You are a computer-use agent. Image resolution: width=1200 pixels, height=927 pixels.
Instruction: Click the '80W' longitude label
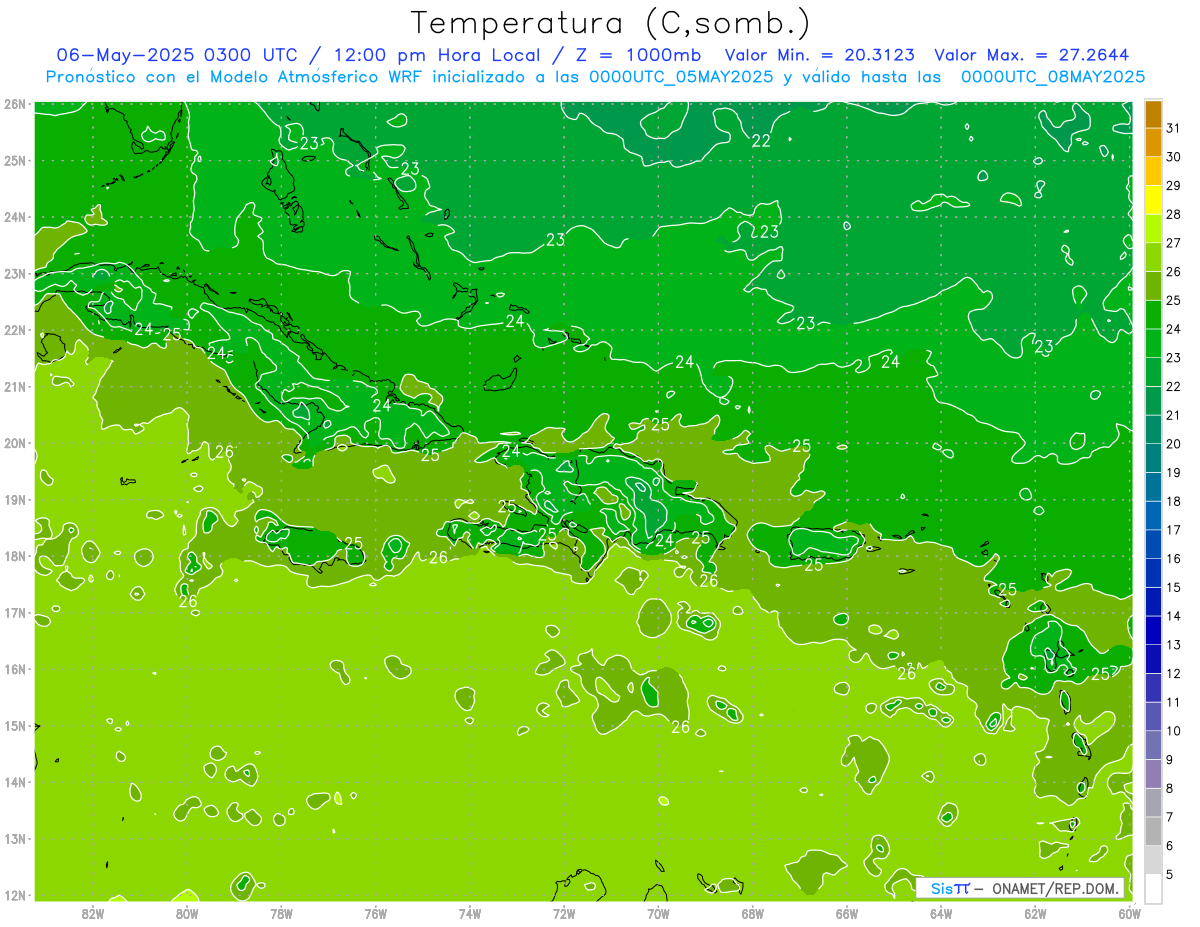coord(186,913)
